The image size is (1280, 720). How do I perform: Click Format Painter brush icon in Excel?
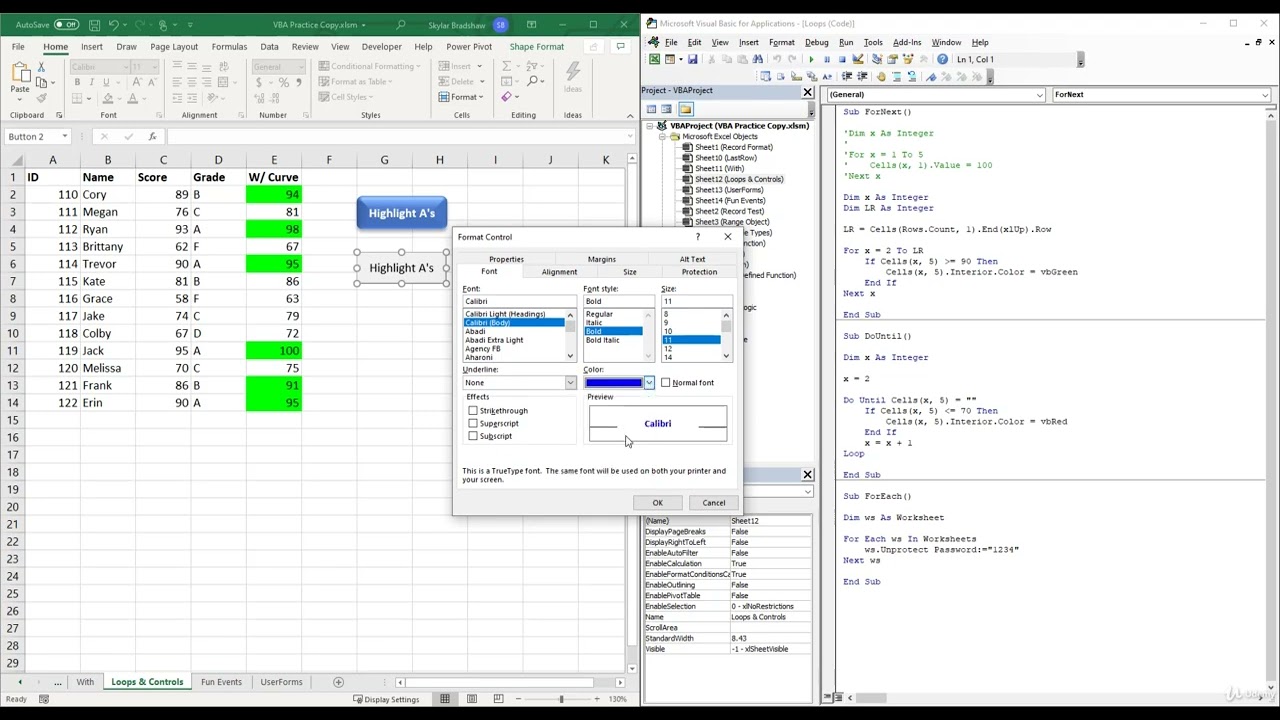41,98
